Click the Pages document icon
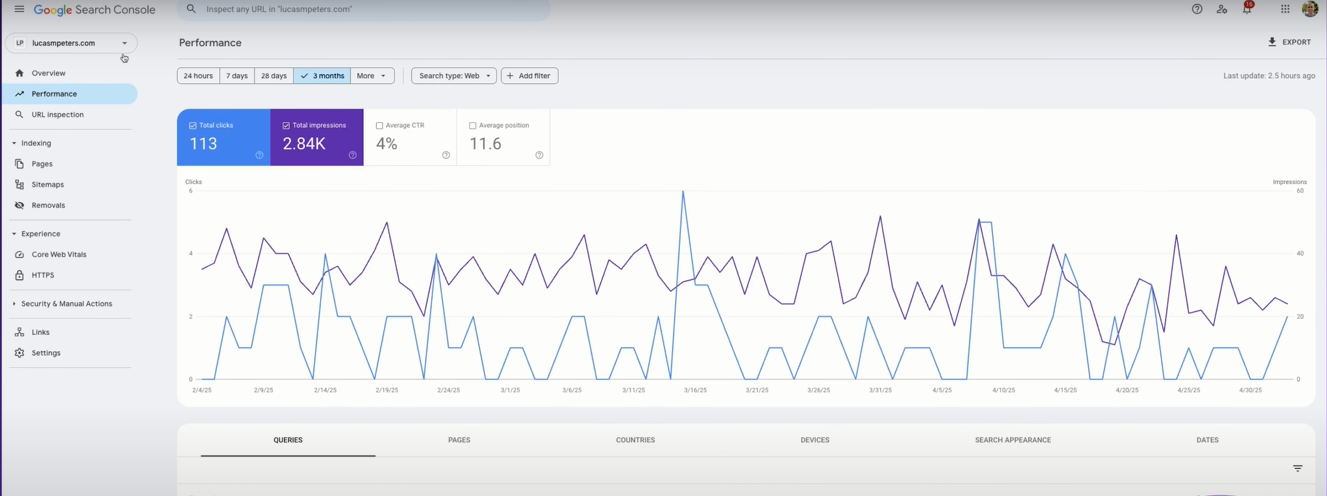The height and width of the screenshot is (496, 1327). click(x=19, y=164)
